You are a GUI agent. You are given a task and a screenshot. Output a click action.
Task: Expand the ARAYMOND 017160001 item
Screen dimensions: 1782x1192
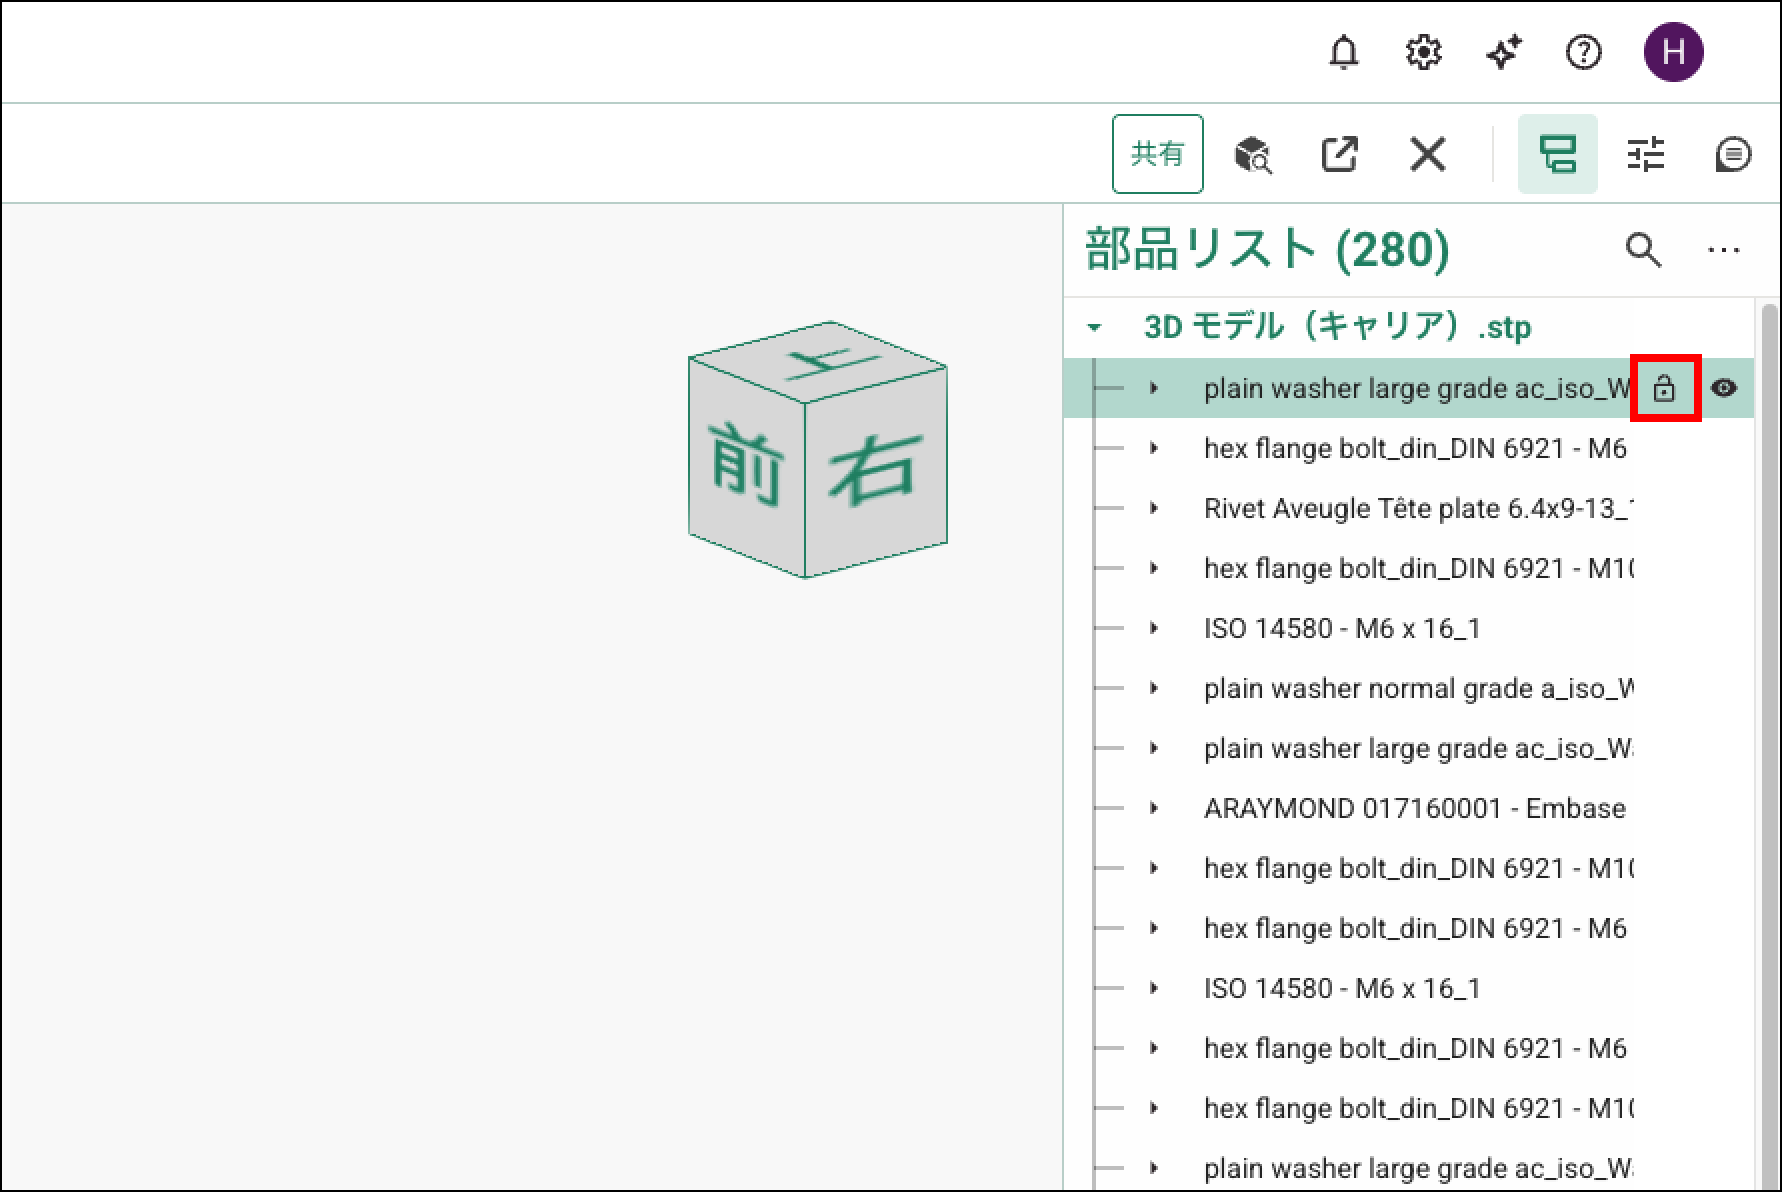pyautogui.click(x=1154, y=808)
